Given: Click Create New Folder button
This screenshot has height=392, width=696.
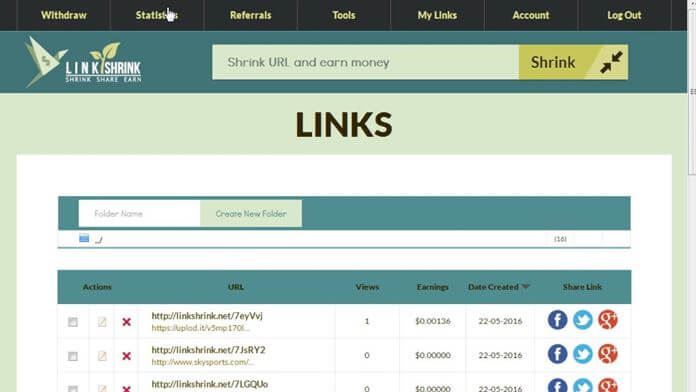Looking at the screenshot, I should point(251,214).
